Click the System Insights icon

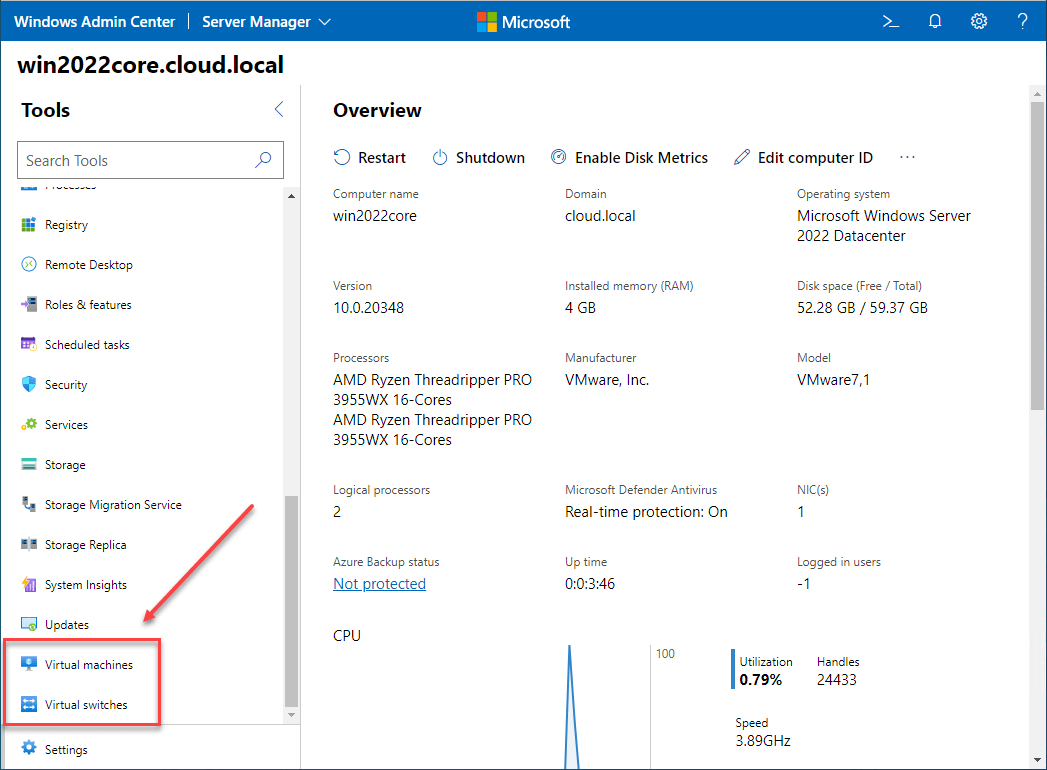pos(29,584)
